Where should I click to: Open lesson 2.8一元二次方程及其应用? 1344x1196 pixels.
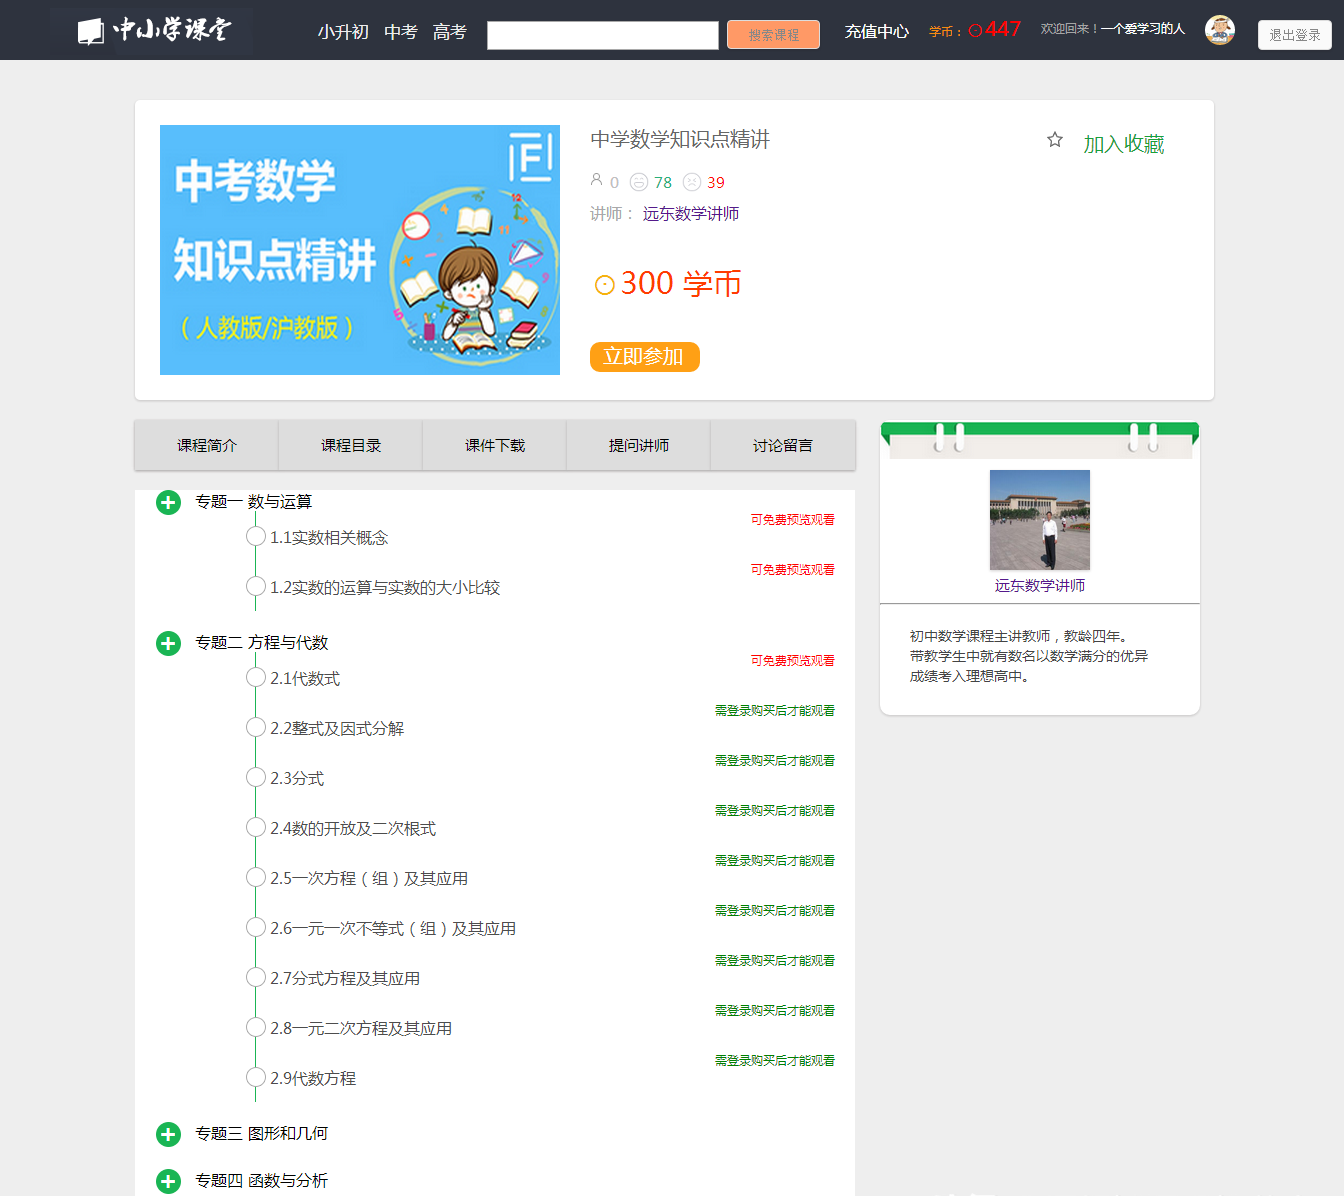coord(361,1028)
